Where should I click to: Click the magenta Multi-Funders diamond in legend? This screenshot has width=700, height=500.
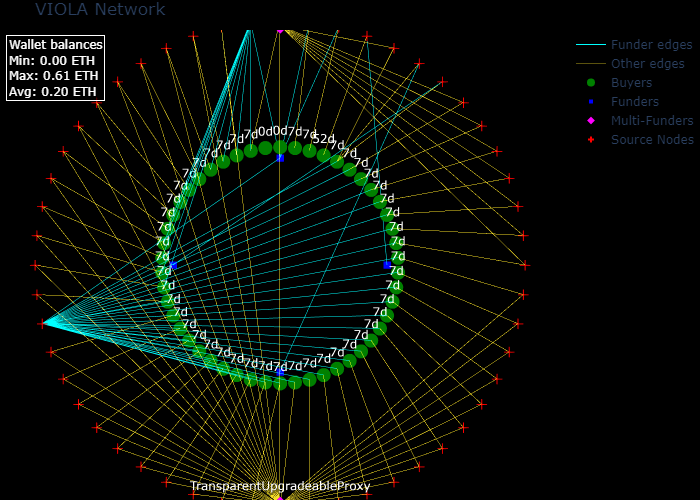tap(591, 121)
